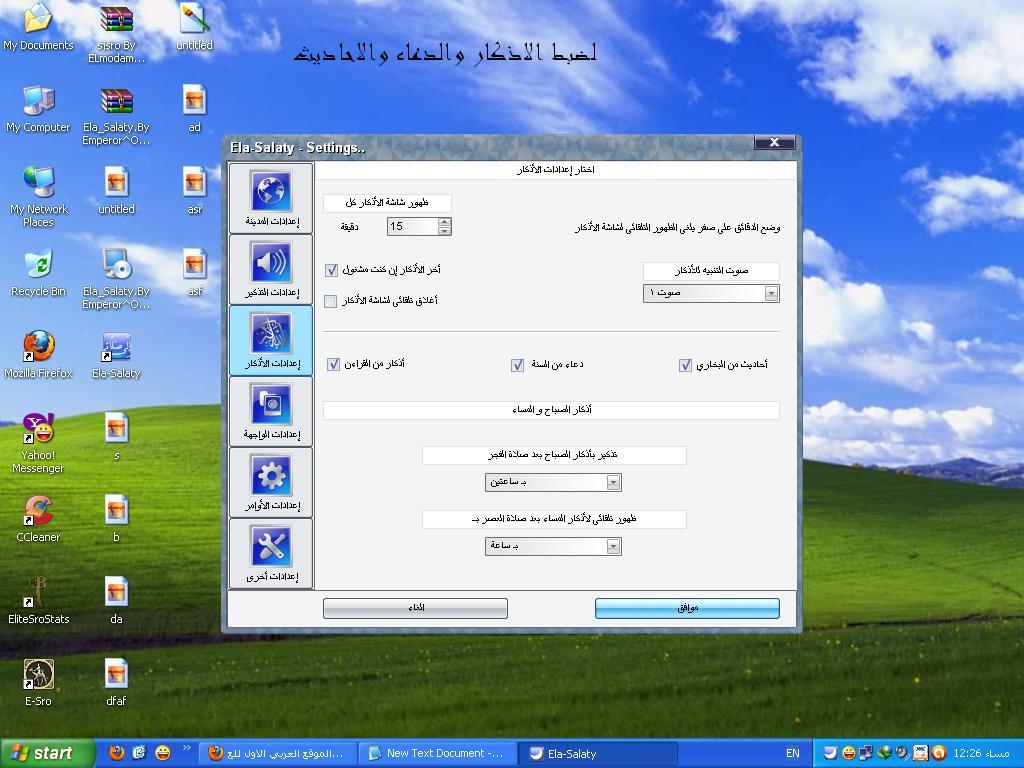
Task: Select the dfaf file icon
Action: (116, 683)
